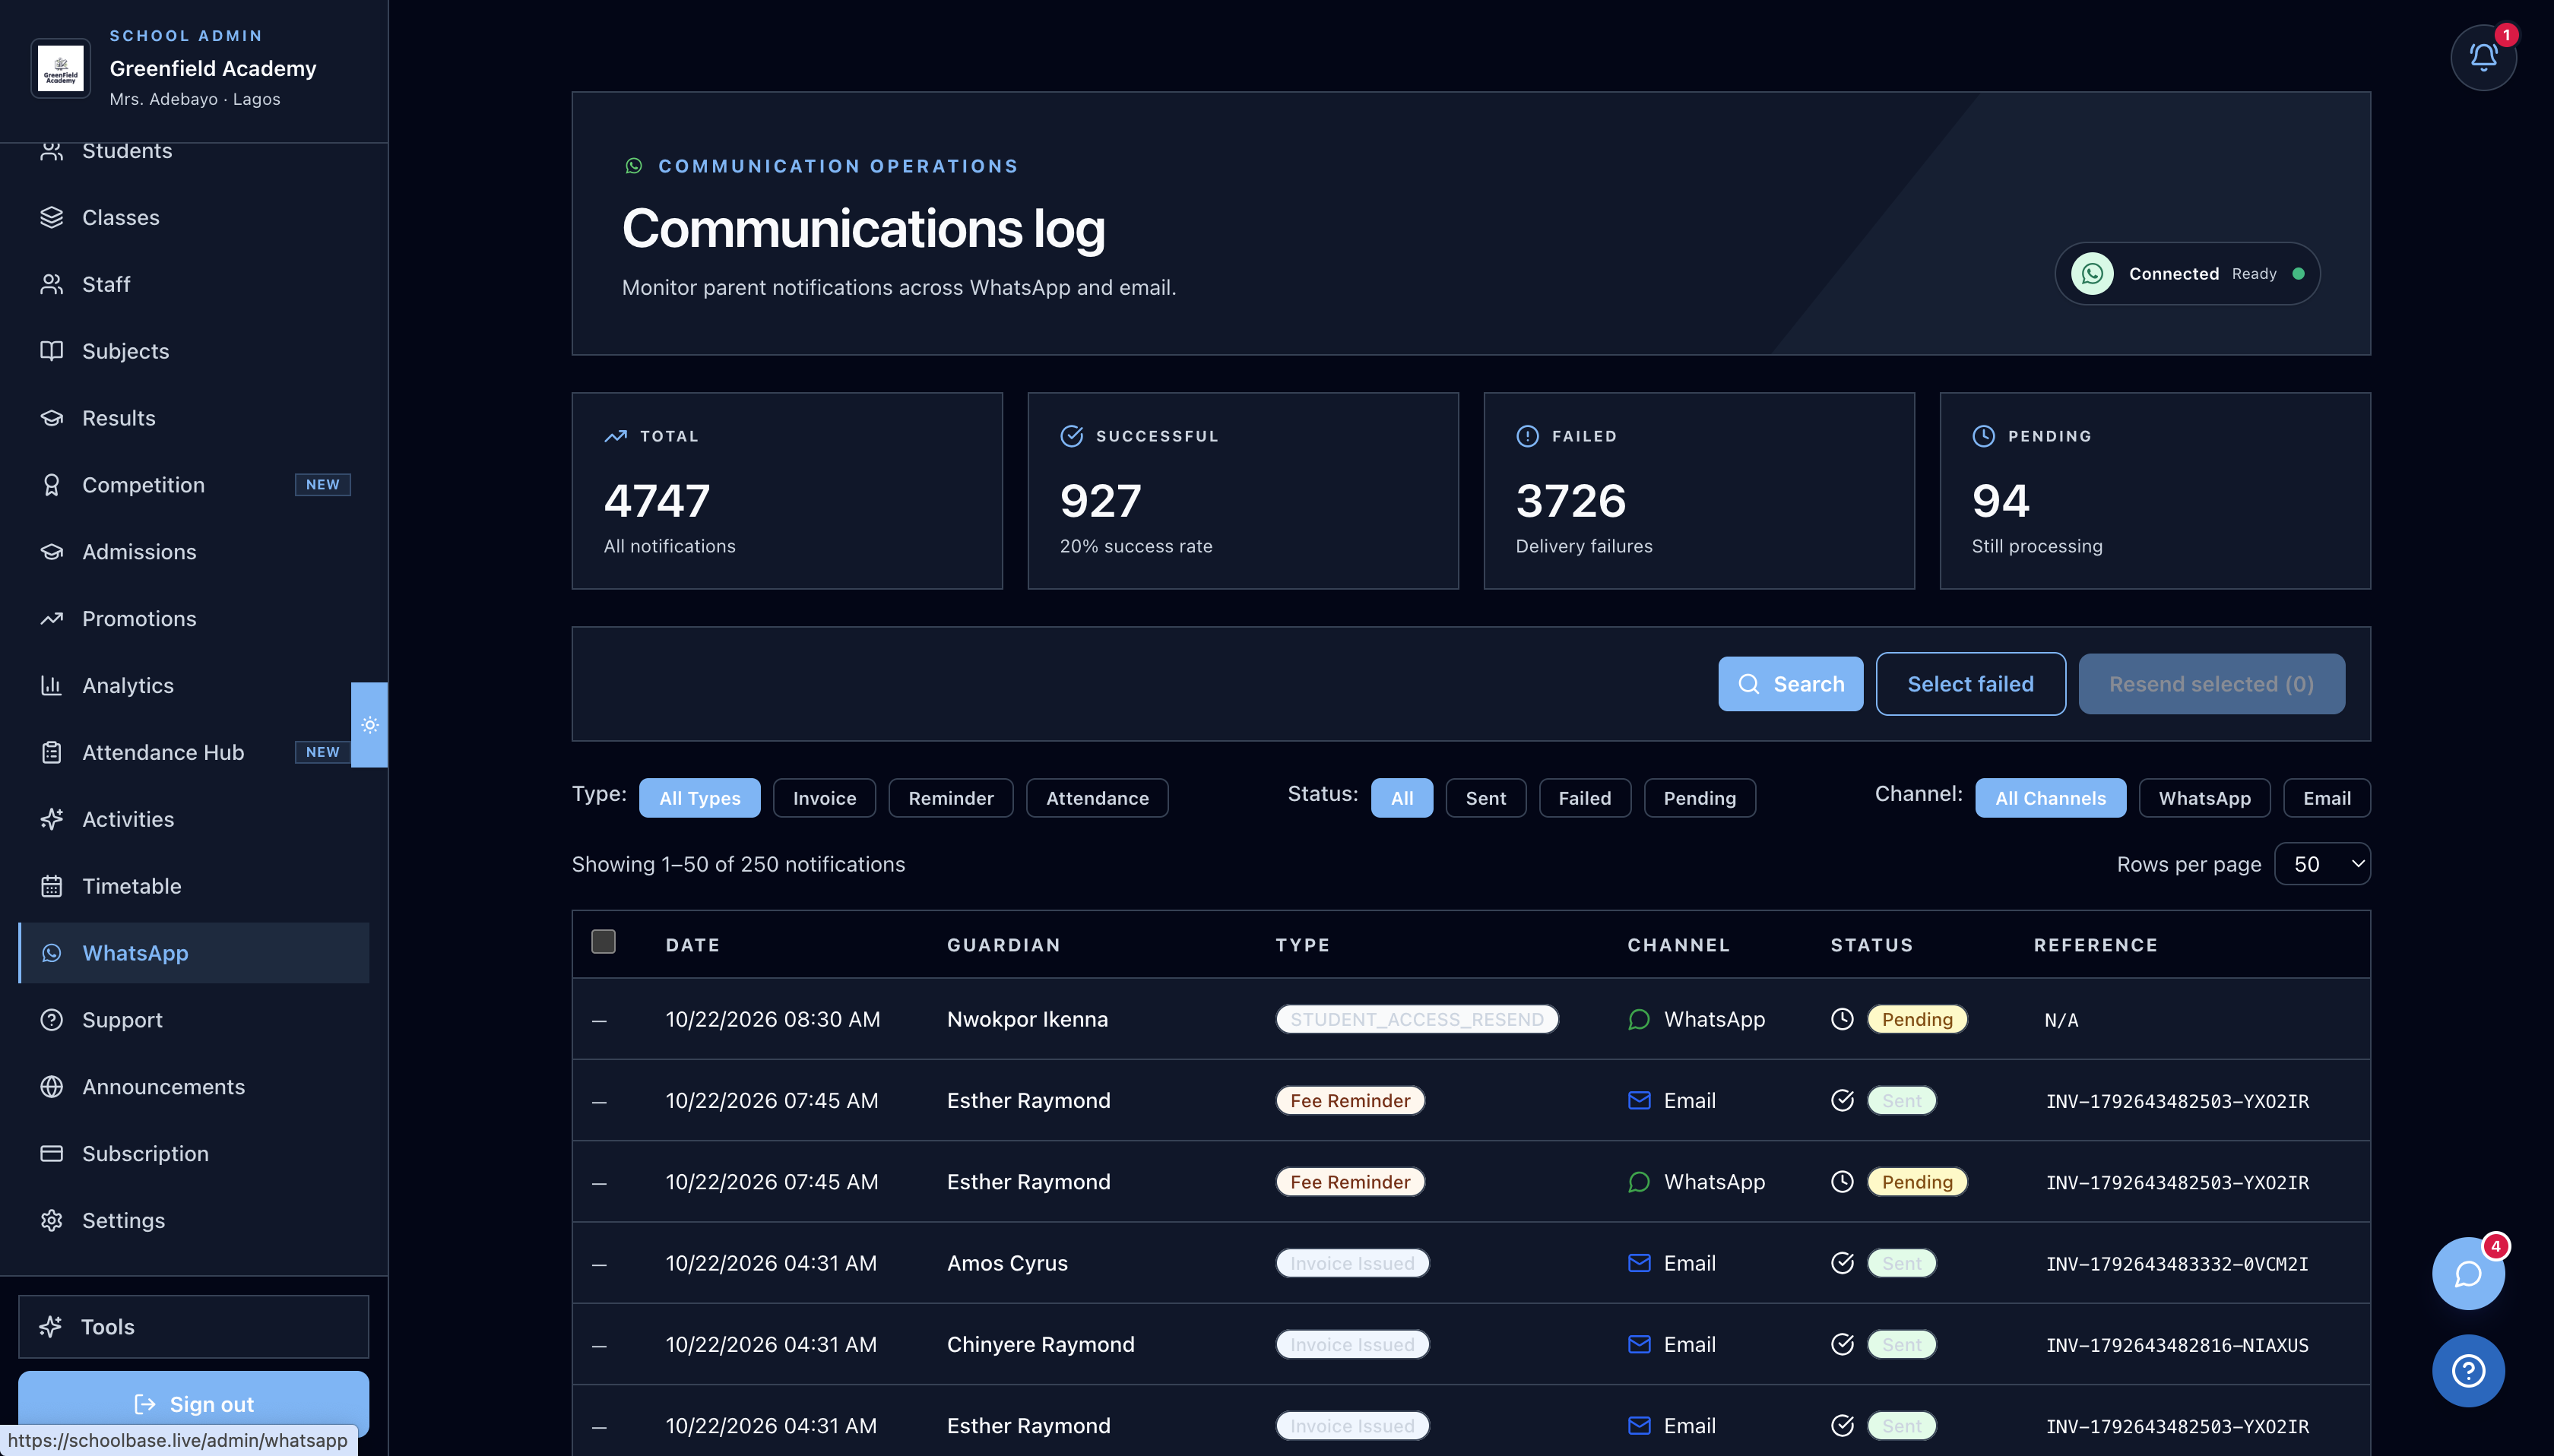Click the Resend selected (0) button

click(x=2211, y=684)
